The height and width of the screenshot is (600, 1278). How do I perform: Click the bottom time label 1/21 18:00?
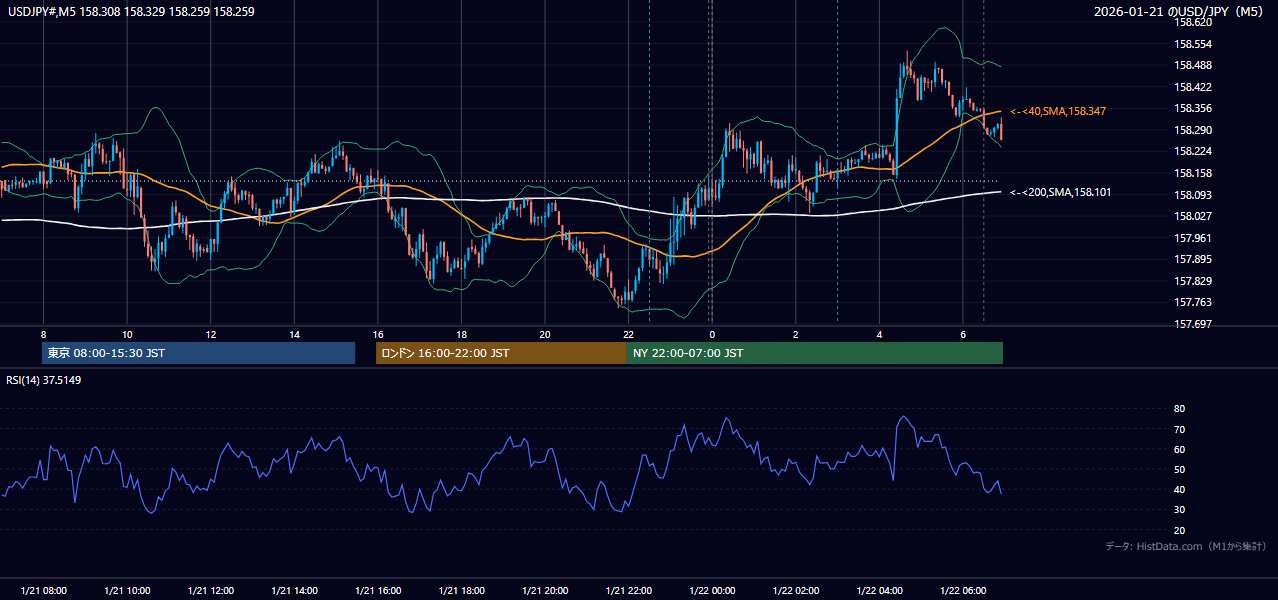point(461,591)
